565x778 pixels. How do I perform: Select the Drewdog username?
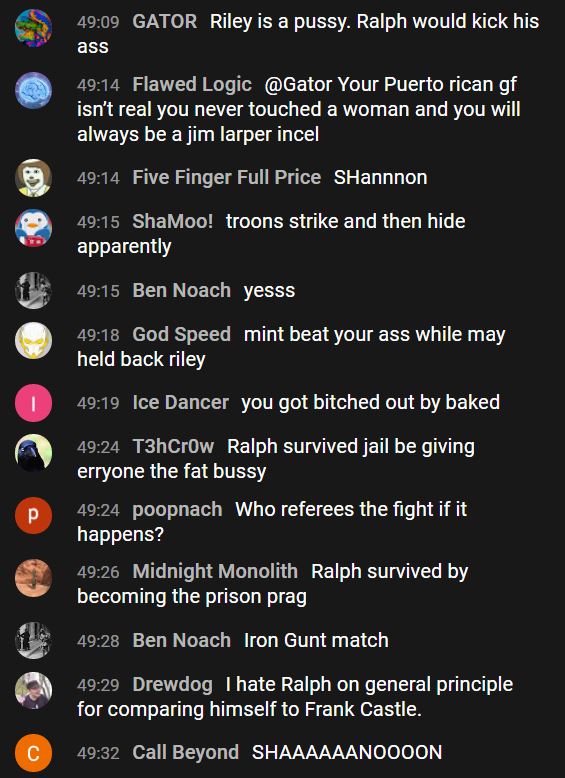(173, 685)
